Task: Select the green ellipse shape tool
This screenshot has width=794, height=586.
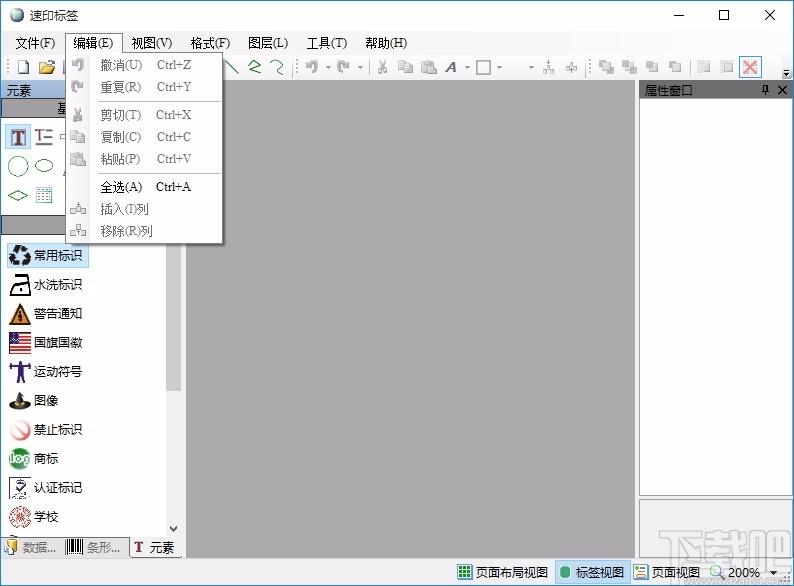Action: (44, 166)
